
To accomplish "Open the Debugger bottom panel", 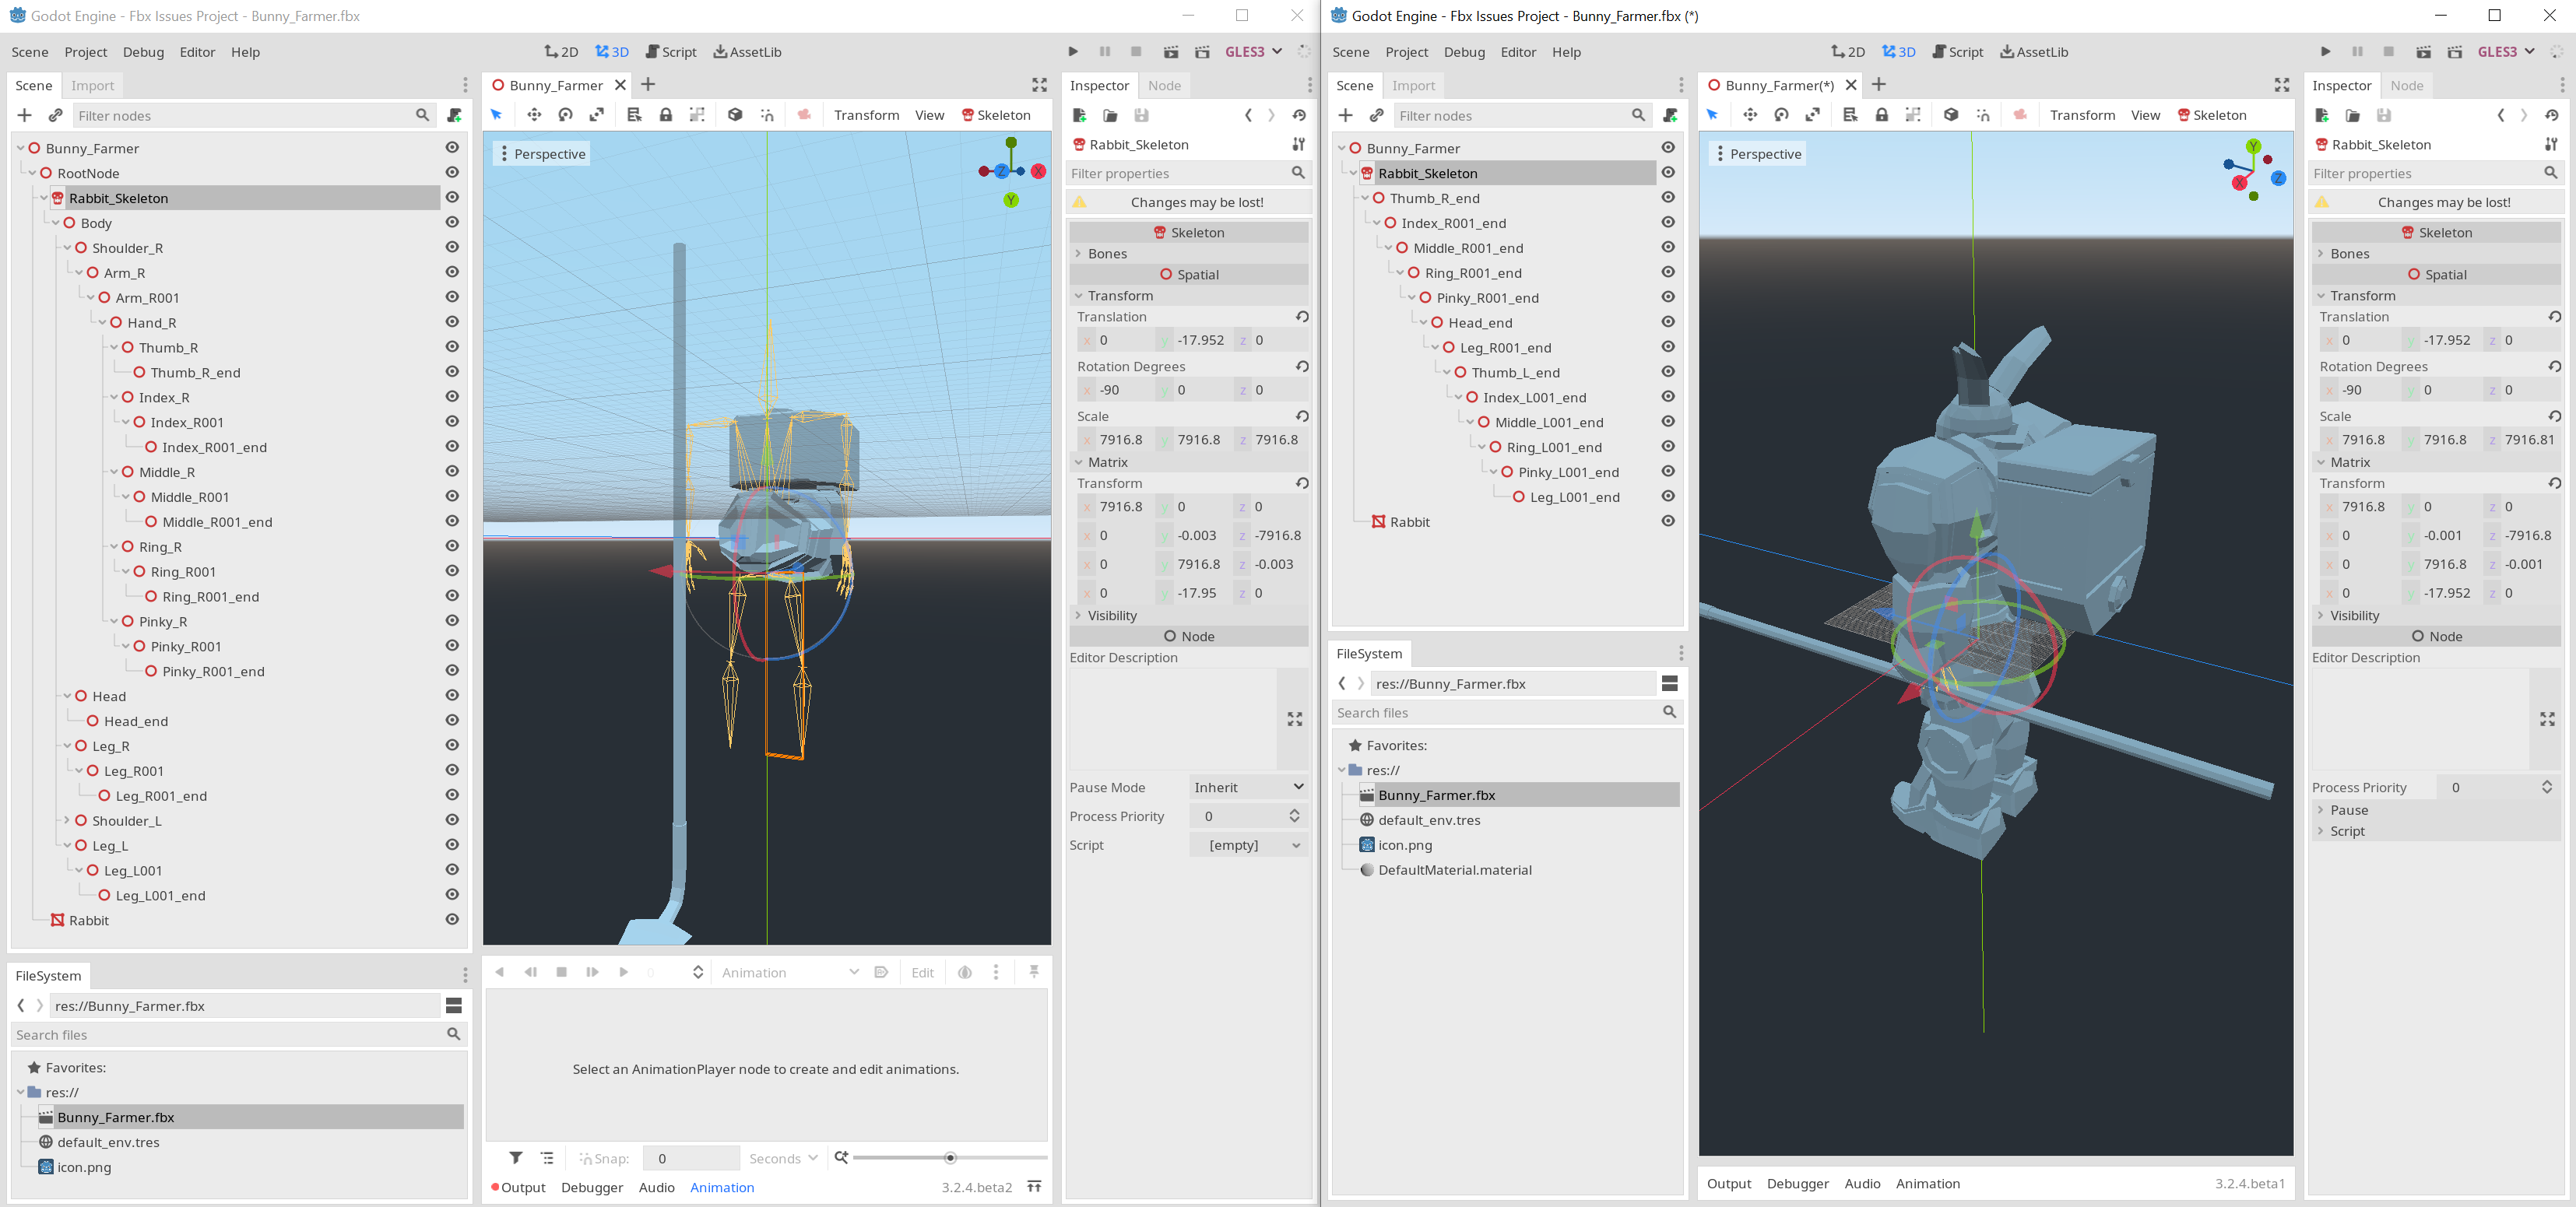I will 591,1187.
